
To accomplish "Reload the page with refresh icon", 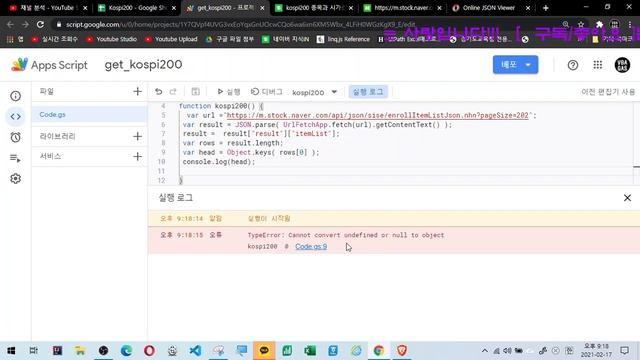I will coord(40,24).
